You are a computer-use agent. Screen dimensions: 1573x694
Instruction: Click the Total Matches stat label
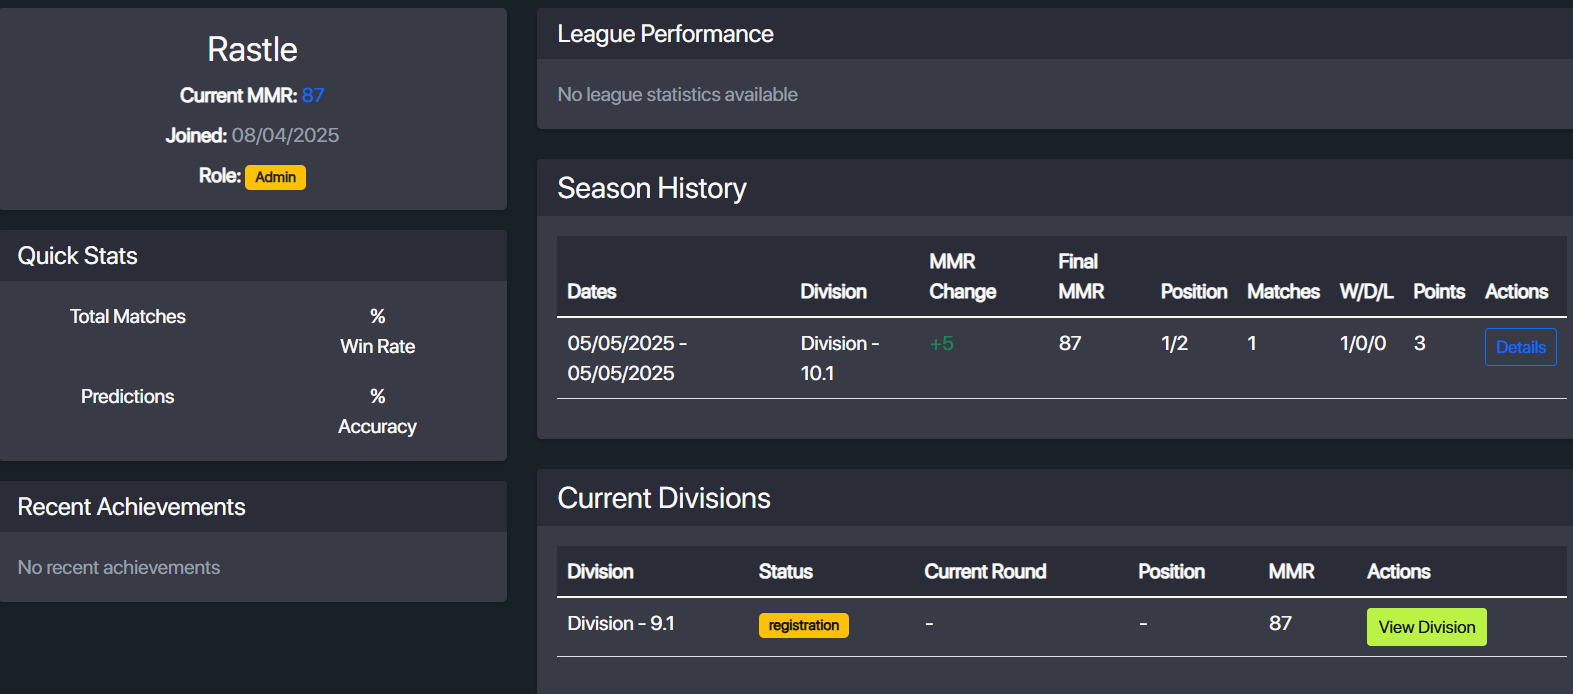tap(128, 316)
